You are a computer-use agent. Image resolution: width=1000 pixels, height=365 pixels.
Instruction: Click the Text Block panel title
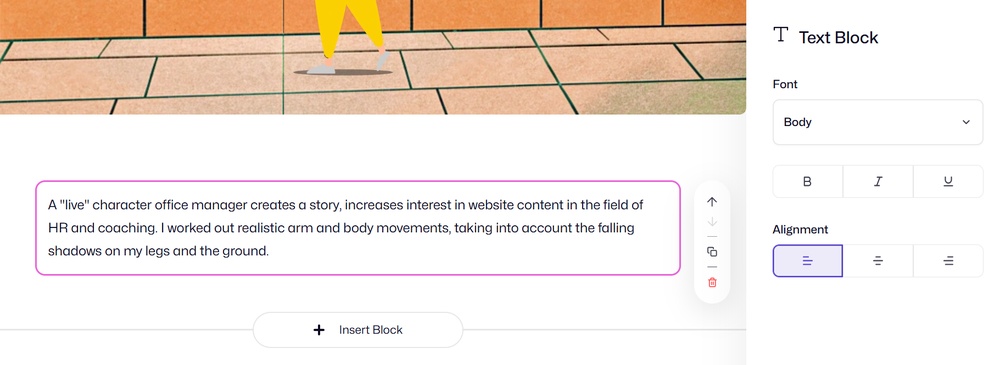point(838,38)
